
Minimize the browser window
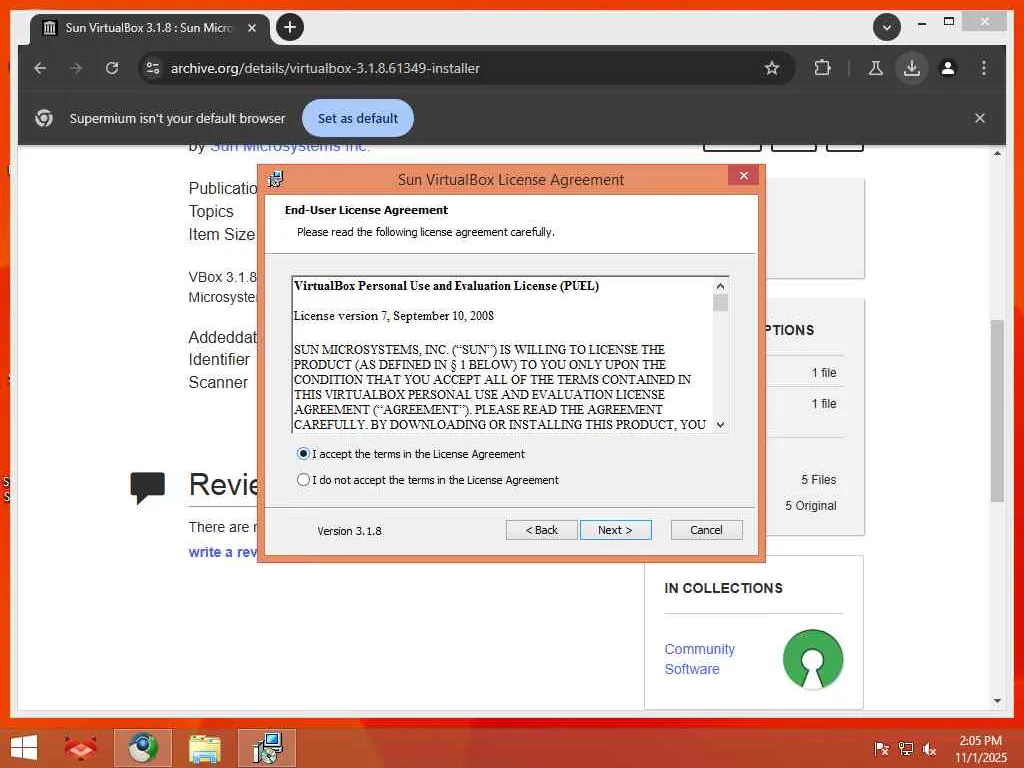pos(921,23)
